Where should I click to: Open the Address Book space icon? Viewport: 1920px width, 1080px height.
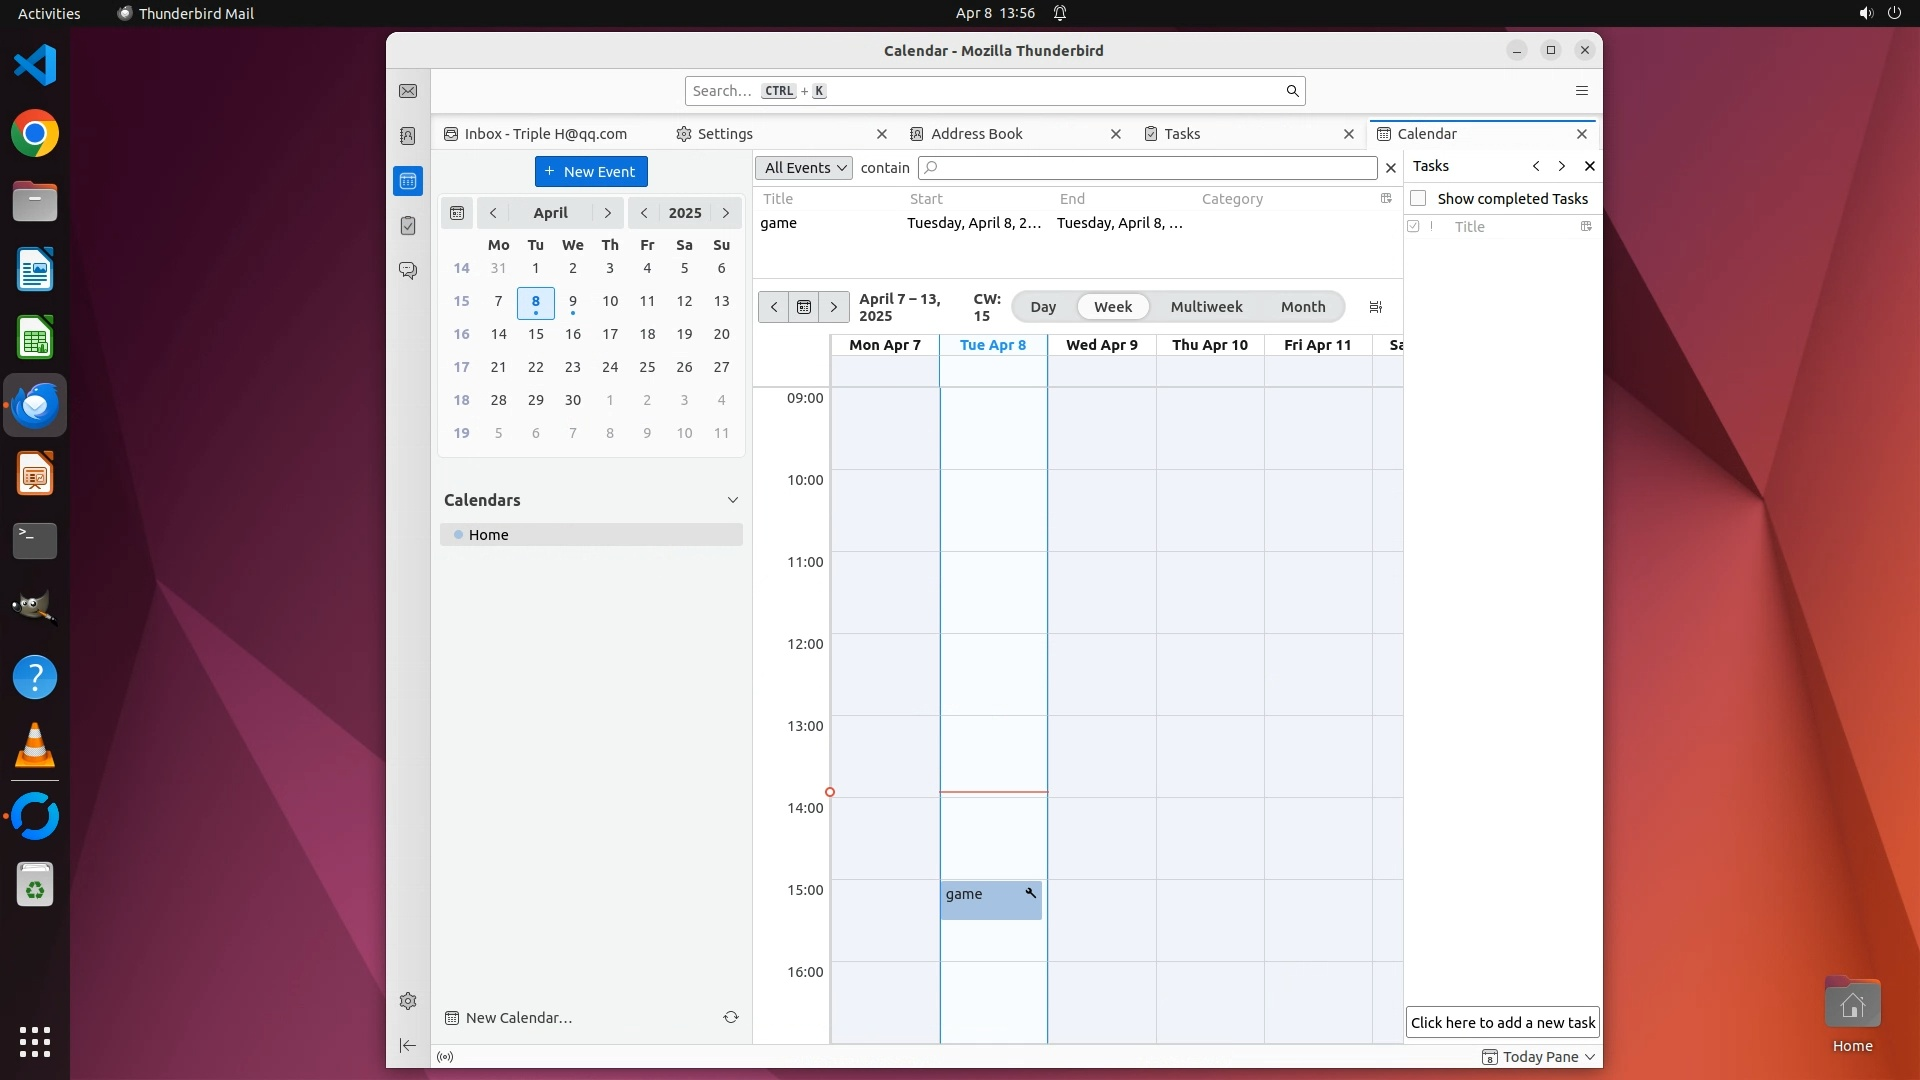point(408,136)
